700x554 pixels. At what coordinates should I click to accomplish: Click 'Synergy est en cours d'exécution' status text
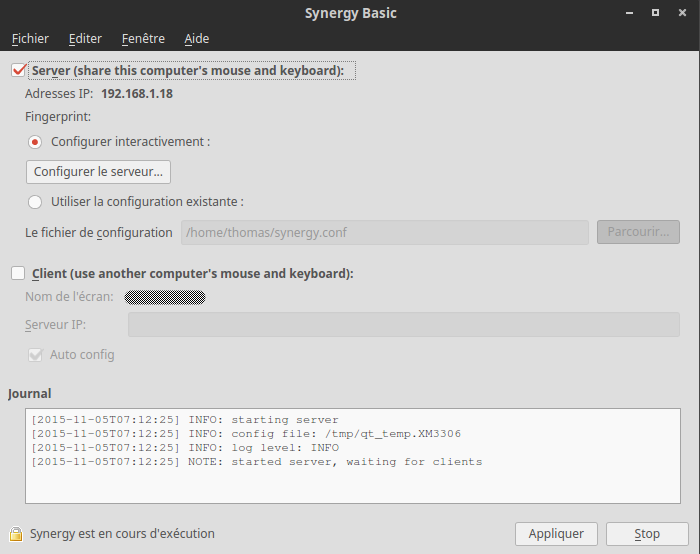[x=122, y=534]
